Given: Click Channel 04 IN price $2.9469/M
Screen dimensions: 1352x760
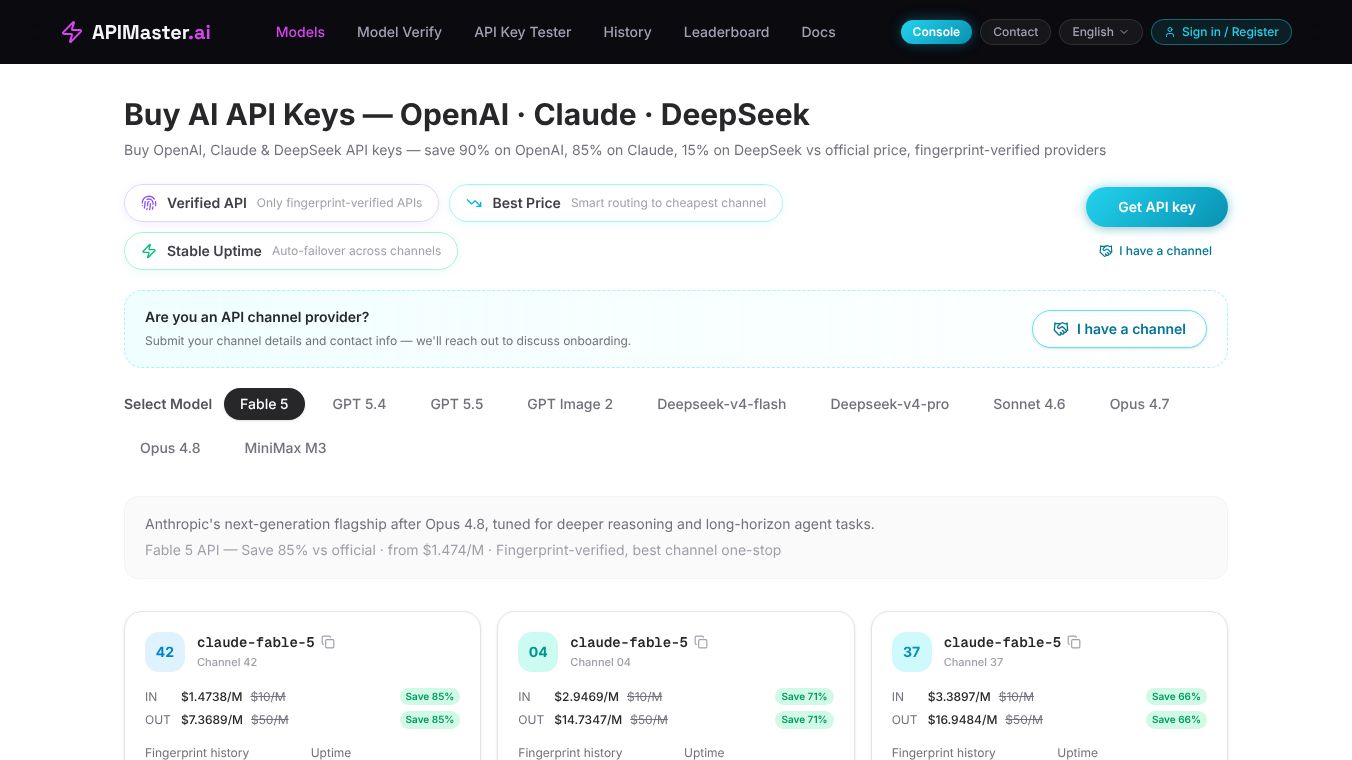Looking at the screenshot, I should point(586,696).
